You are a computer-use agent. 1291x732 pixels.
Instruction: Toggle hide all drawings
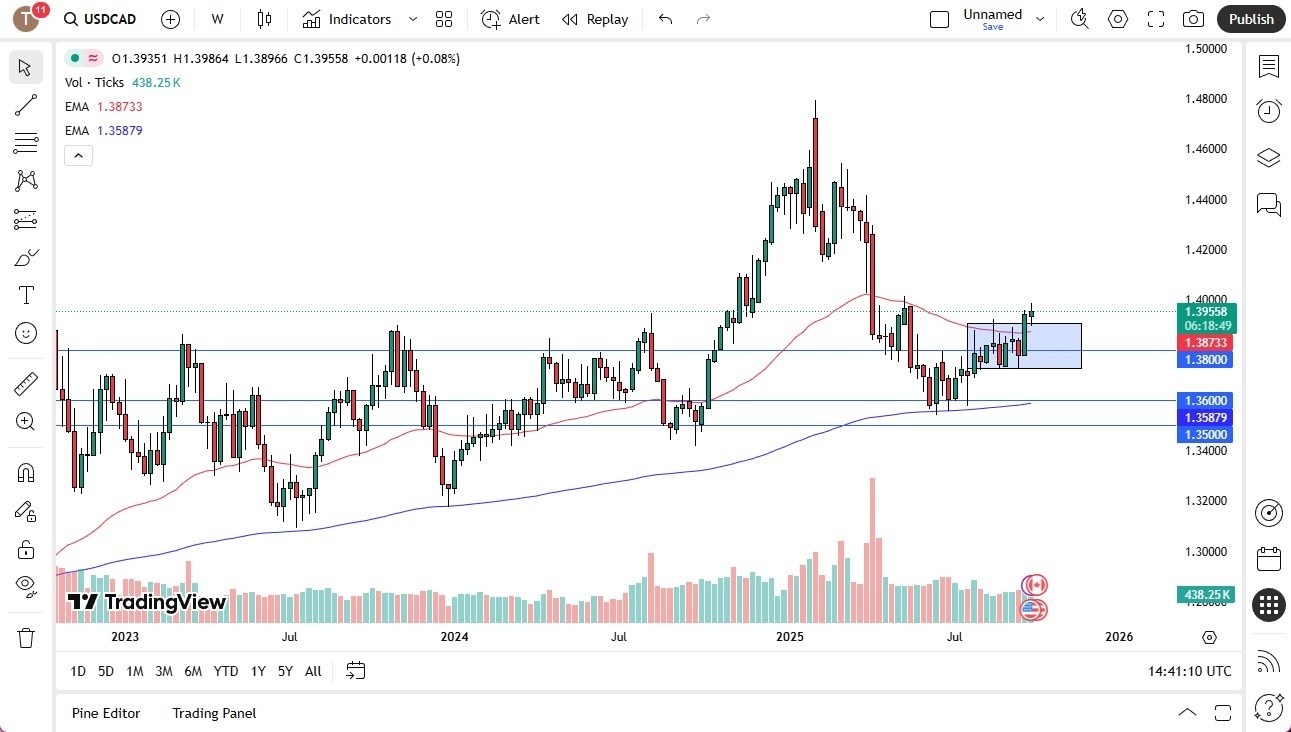click(x=25, y=585)
